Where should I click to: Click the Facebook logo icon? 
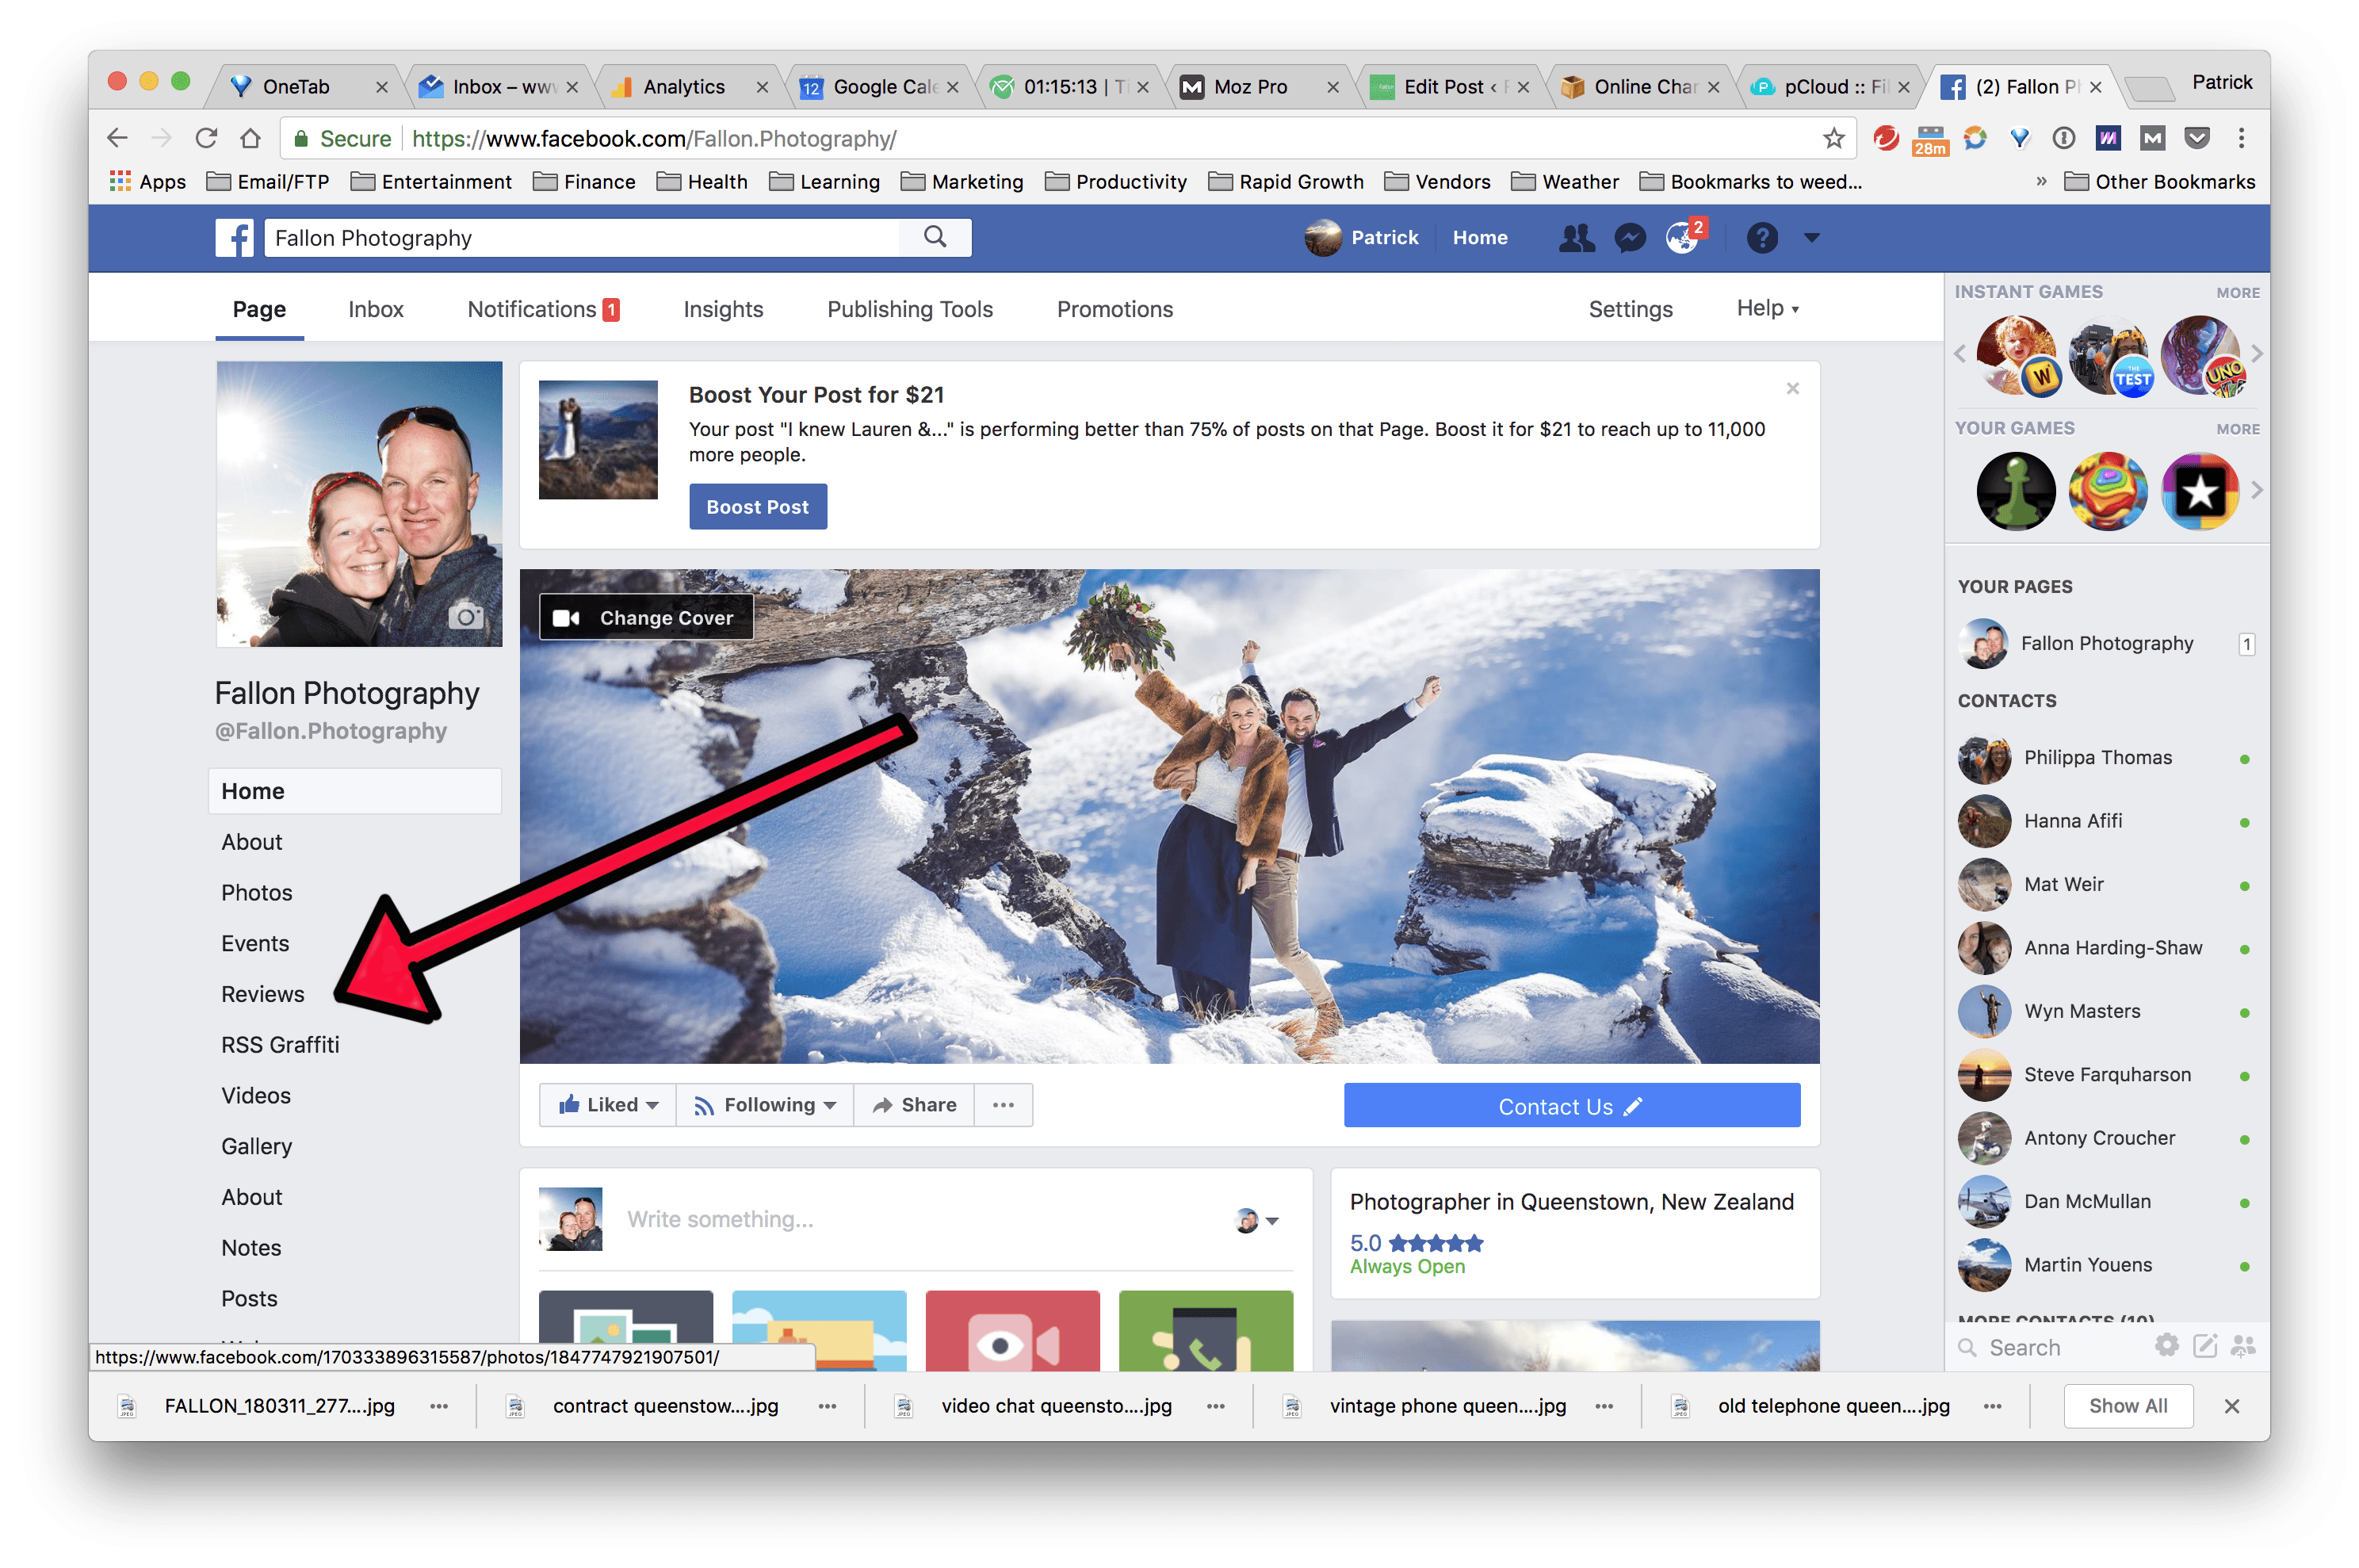click(235, 238)
